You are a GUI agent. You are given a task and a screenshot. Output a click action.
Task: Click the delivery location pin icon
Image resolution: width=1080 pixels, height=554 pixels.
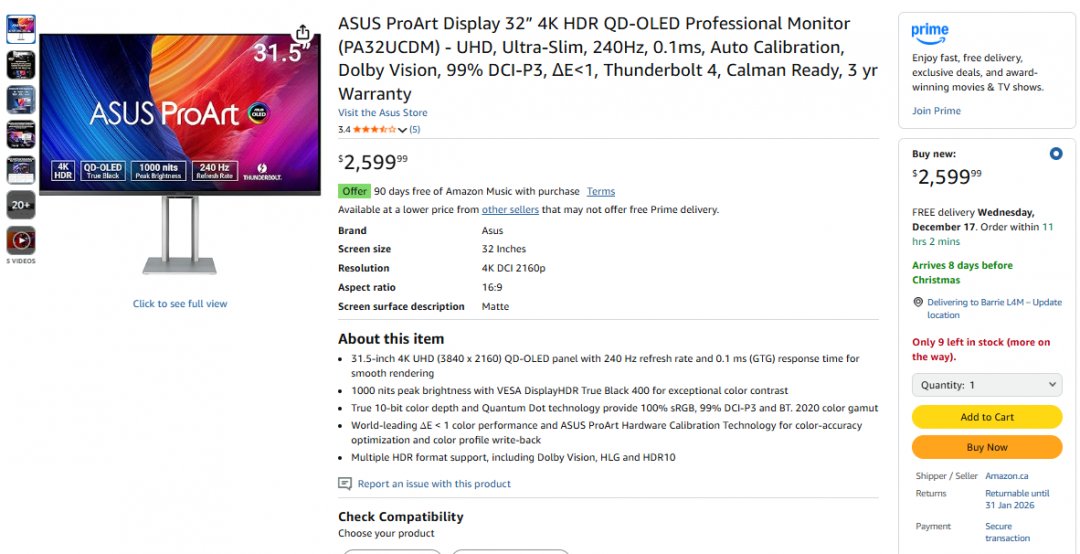point(918,302)
